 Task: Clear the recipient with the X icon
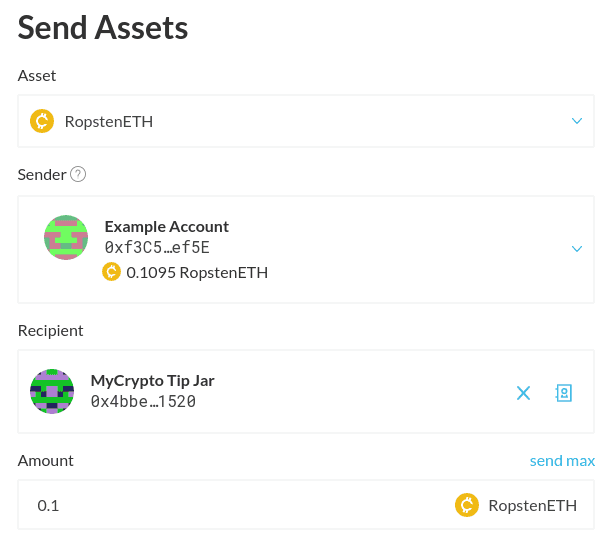tap(523, 393)
